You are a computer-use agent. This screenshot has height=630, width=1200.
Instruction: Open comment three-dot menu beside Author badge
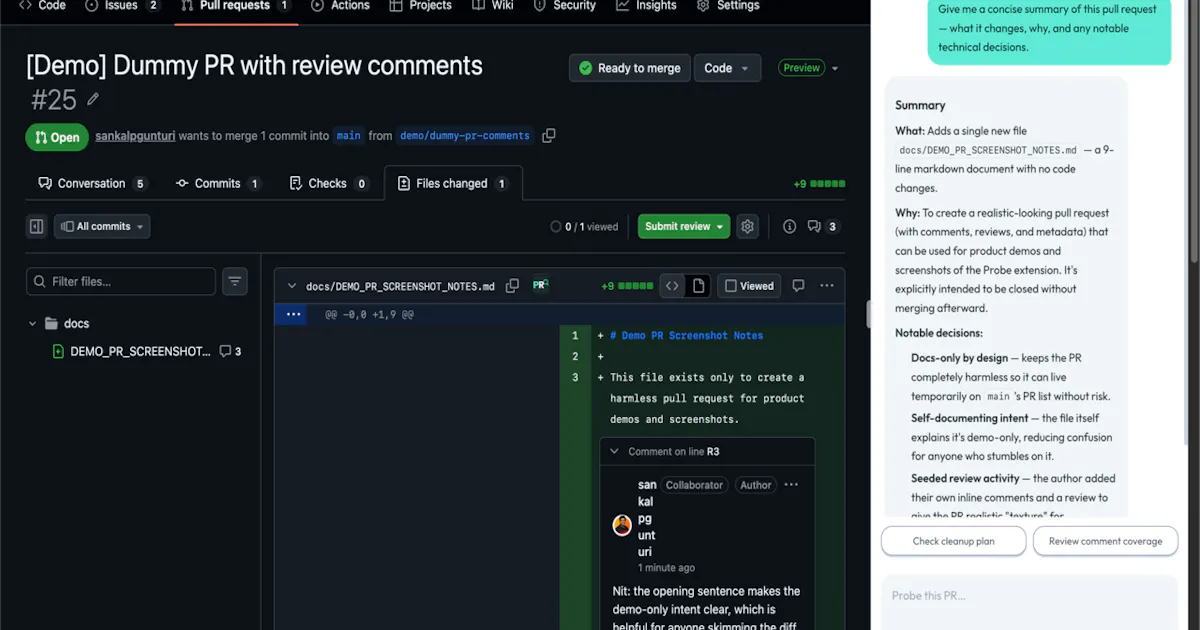[x=791, y=485]
